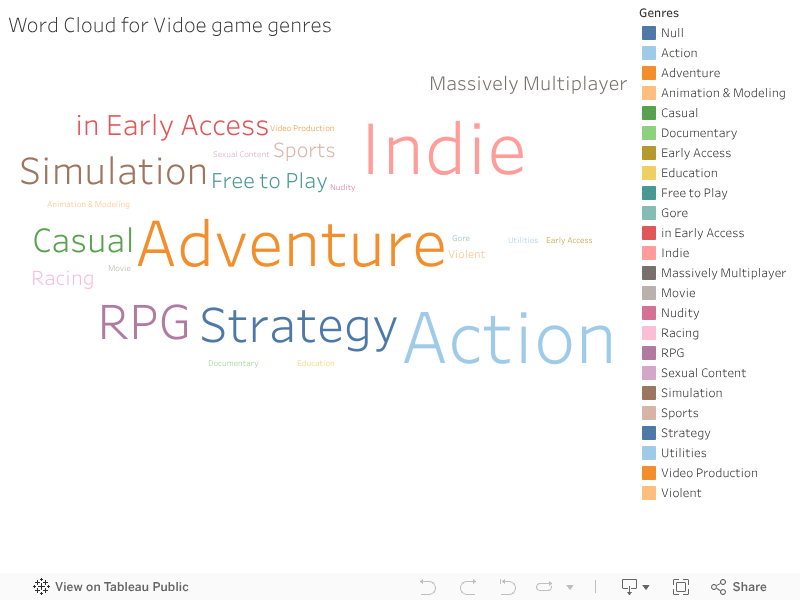Click the small 'Documentary' word in cloud
800x600 pixels.
pyautogui.click(x=233, y=363)
